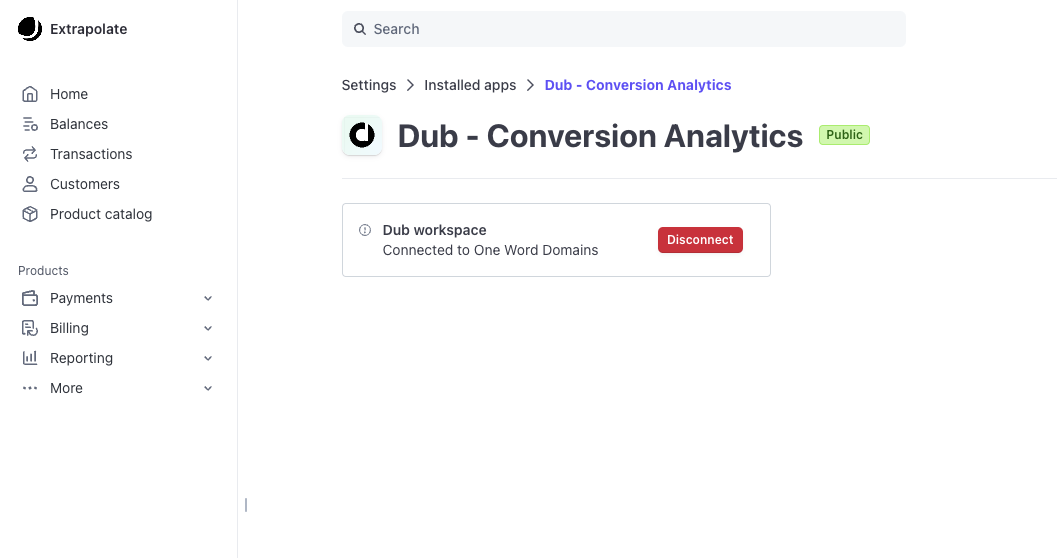Go to Transactions page
The image size is (1057, 558).
[91, 154]
